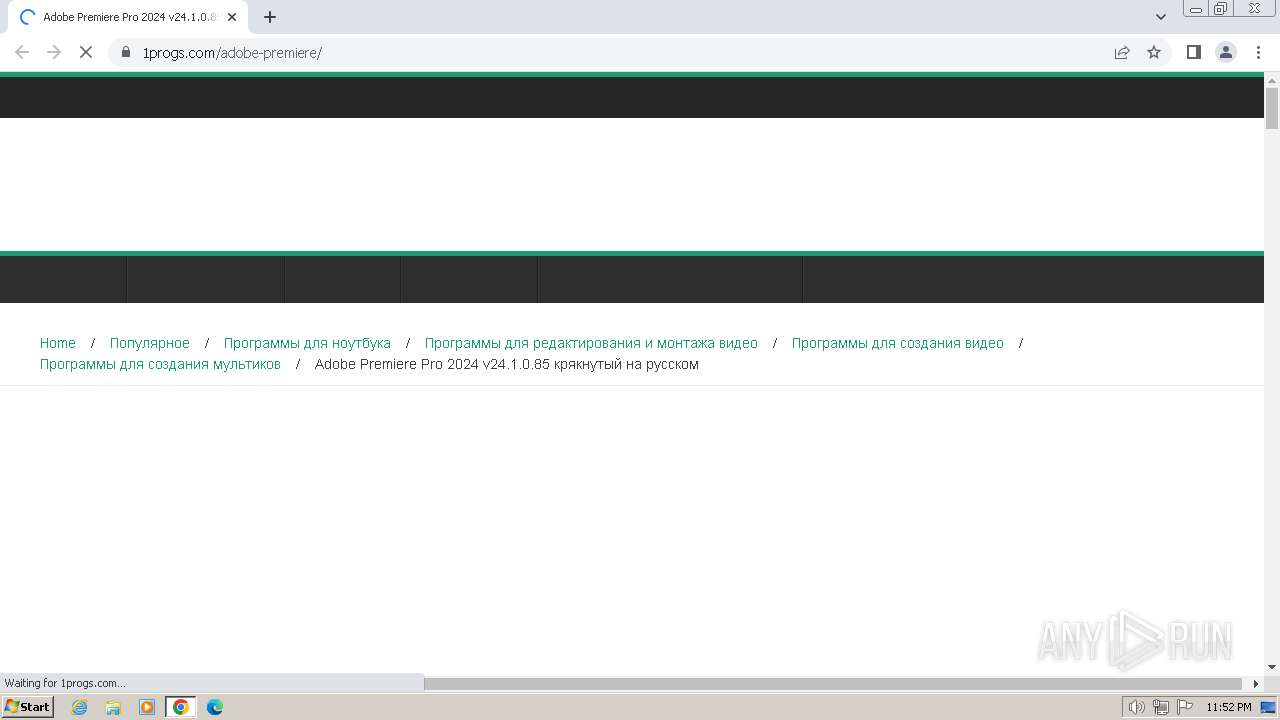The width and height of the screenshot is (1280, 720).
Task: Share this page icon
Action: [x=1122, y=52]
